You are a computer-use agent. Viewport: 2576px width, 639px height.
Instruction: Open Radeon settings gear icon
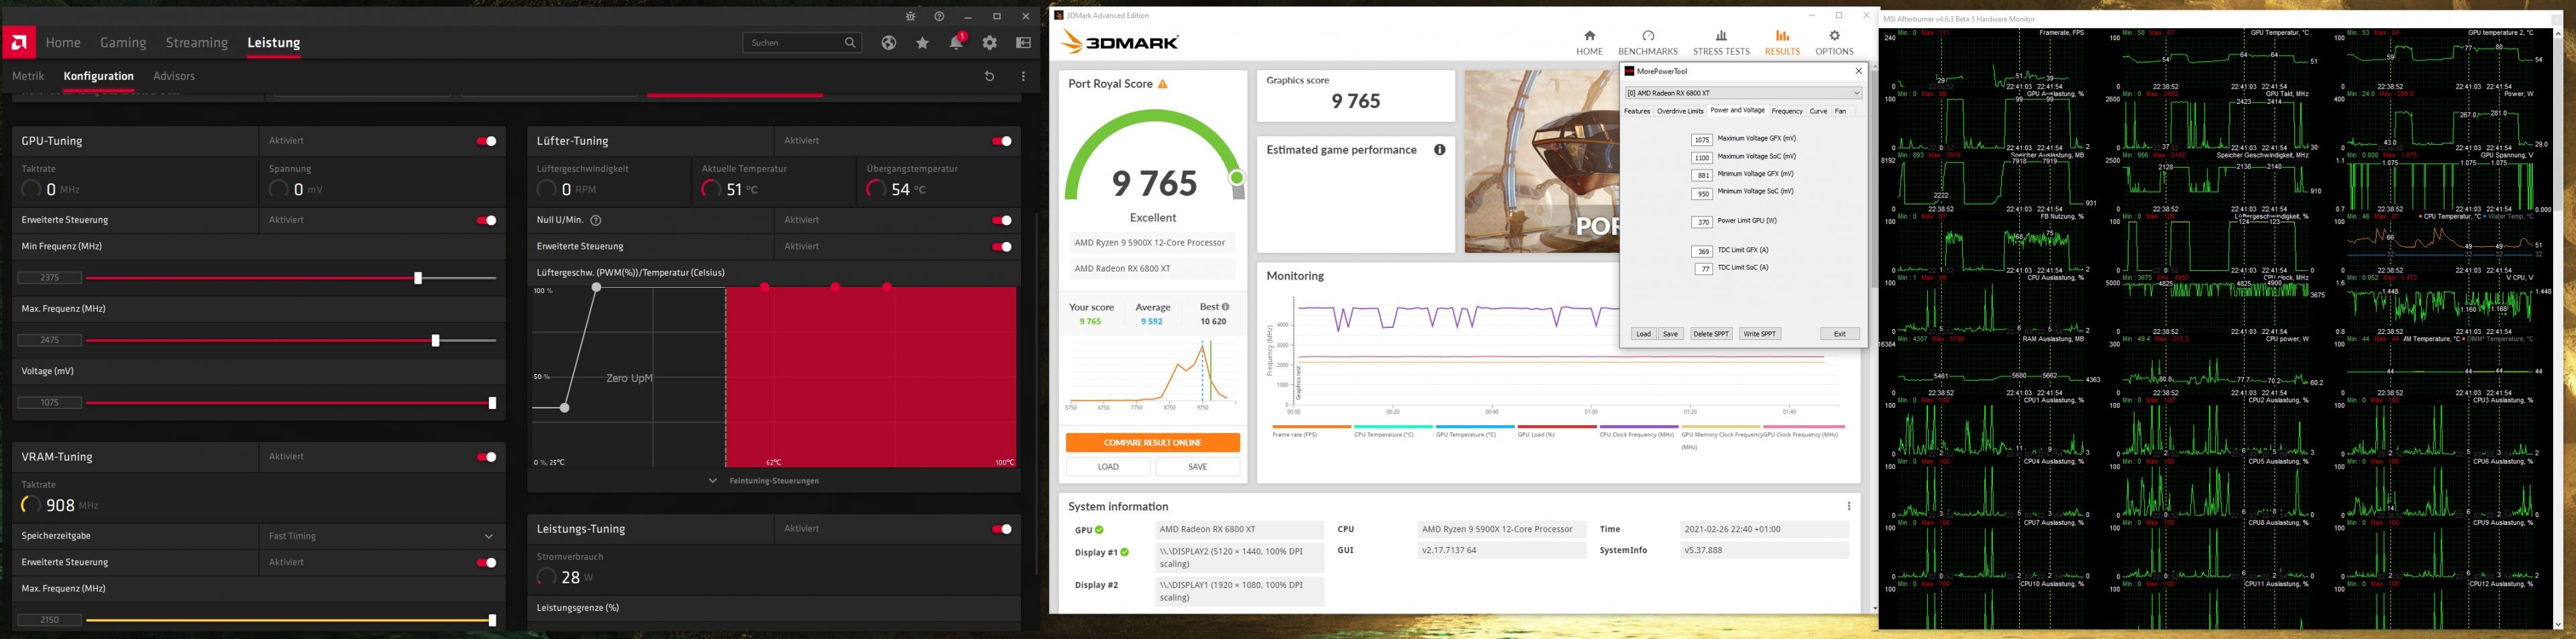990,43
